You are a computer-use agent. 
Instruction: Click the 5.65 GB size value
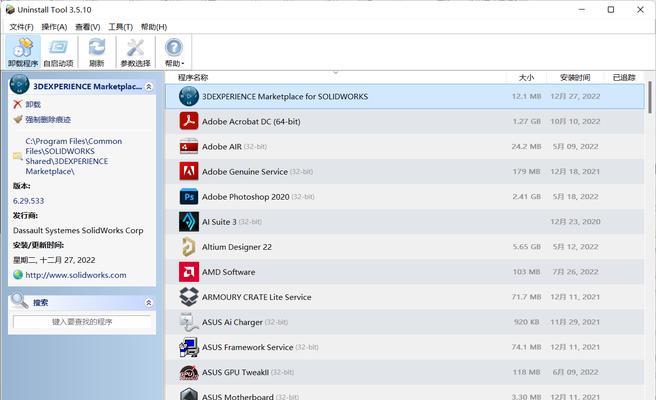point(527,247)
